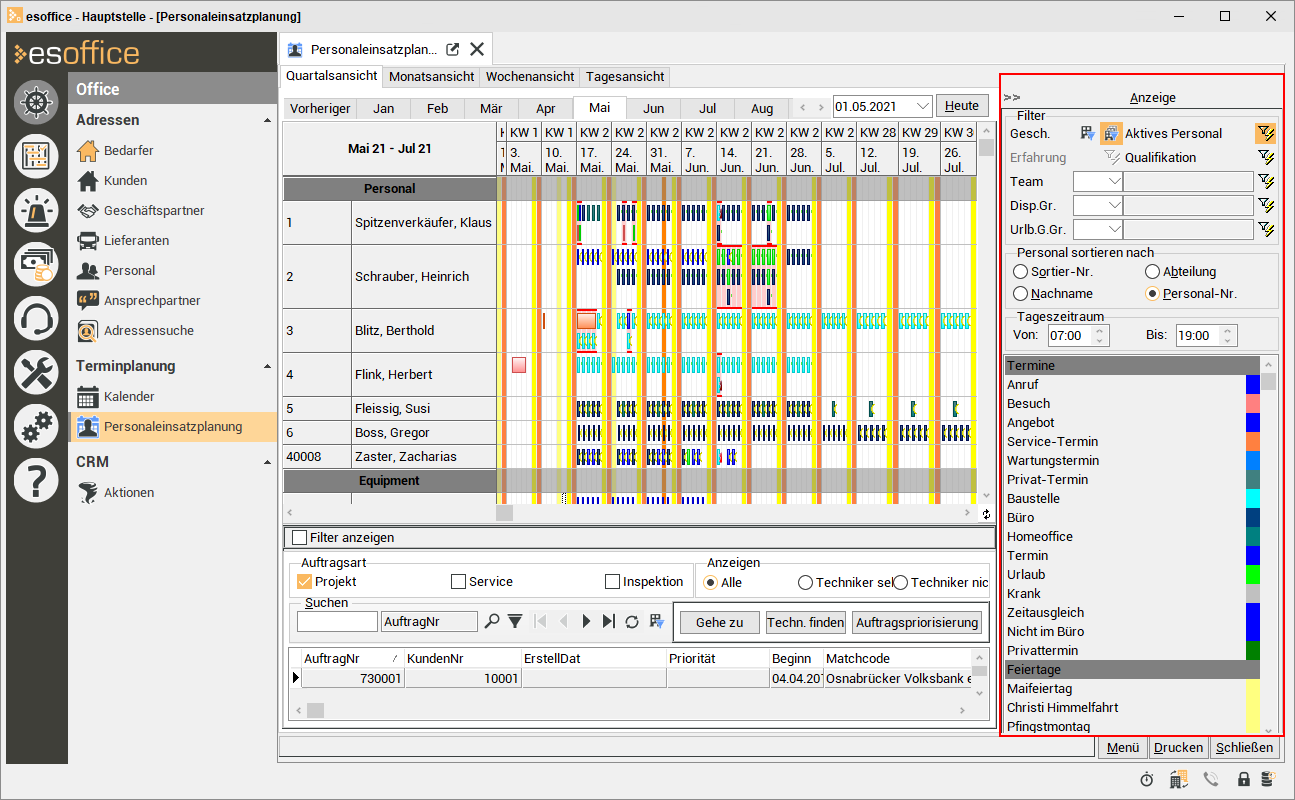Open Aktionen under CRM
This screenshot has width=1295, height=800.
(x=129, y=492)
